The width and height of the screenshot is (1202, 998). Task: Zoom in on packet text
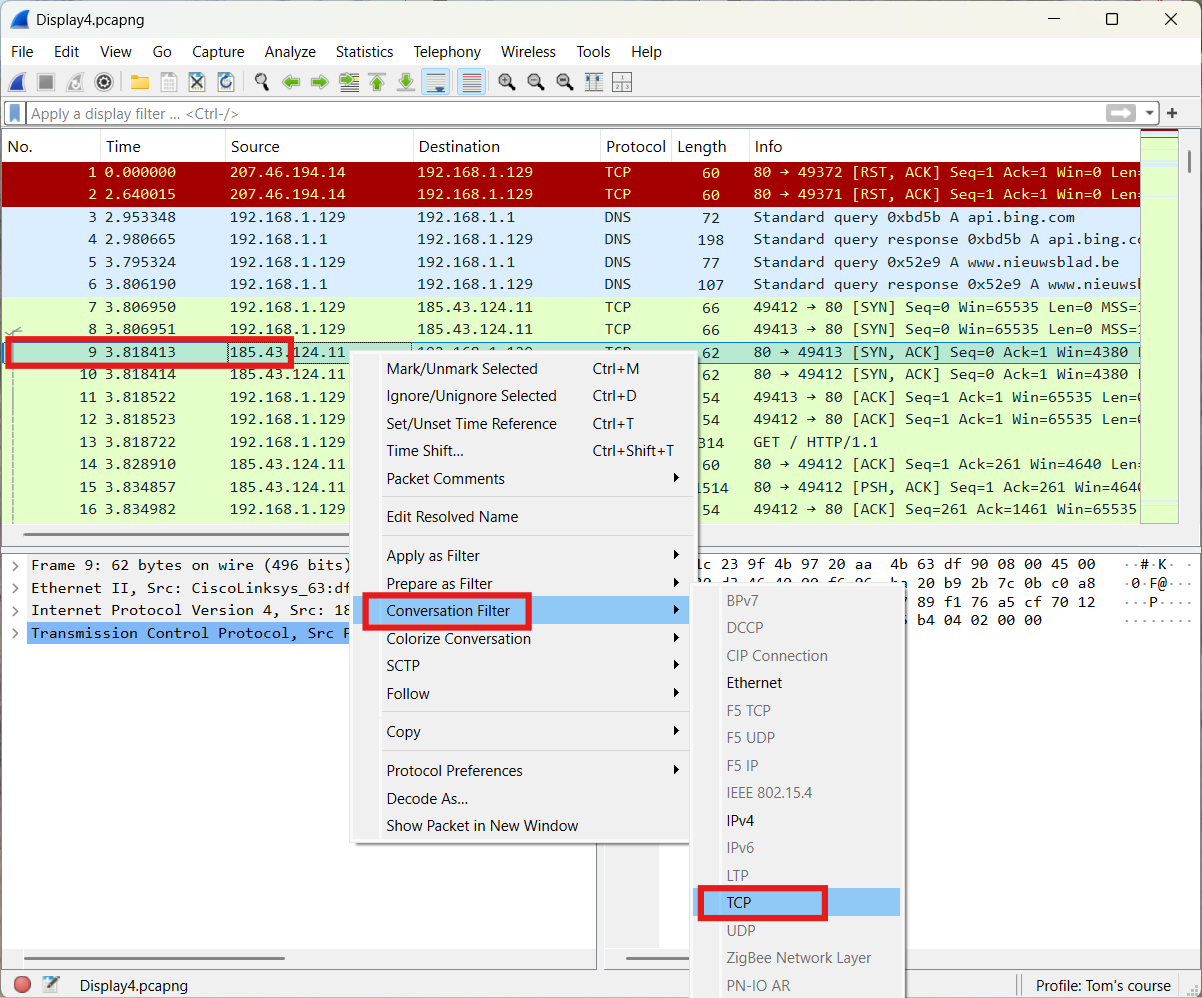click(x=507, y=82)
